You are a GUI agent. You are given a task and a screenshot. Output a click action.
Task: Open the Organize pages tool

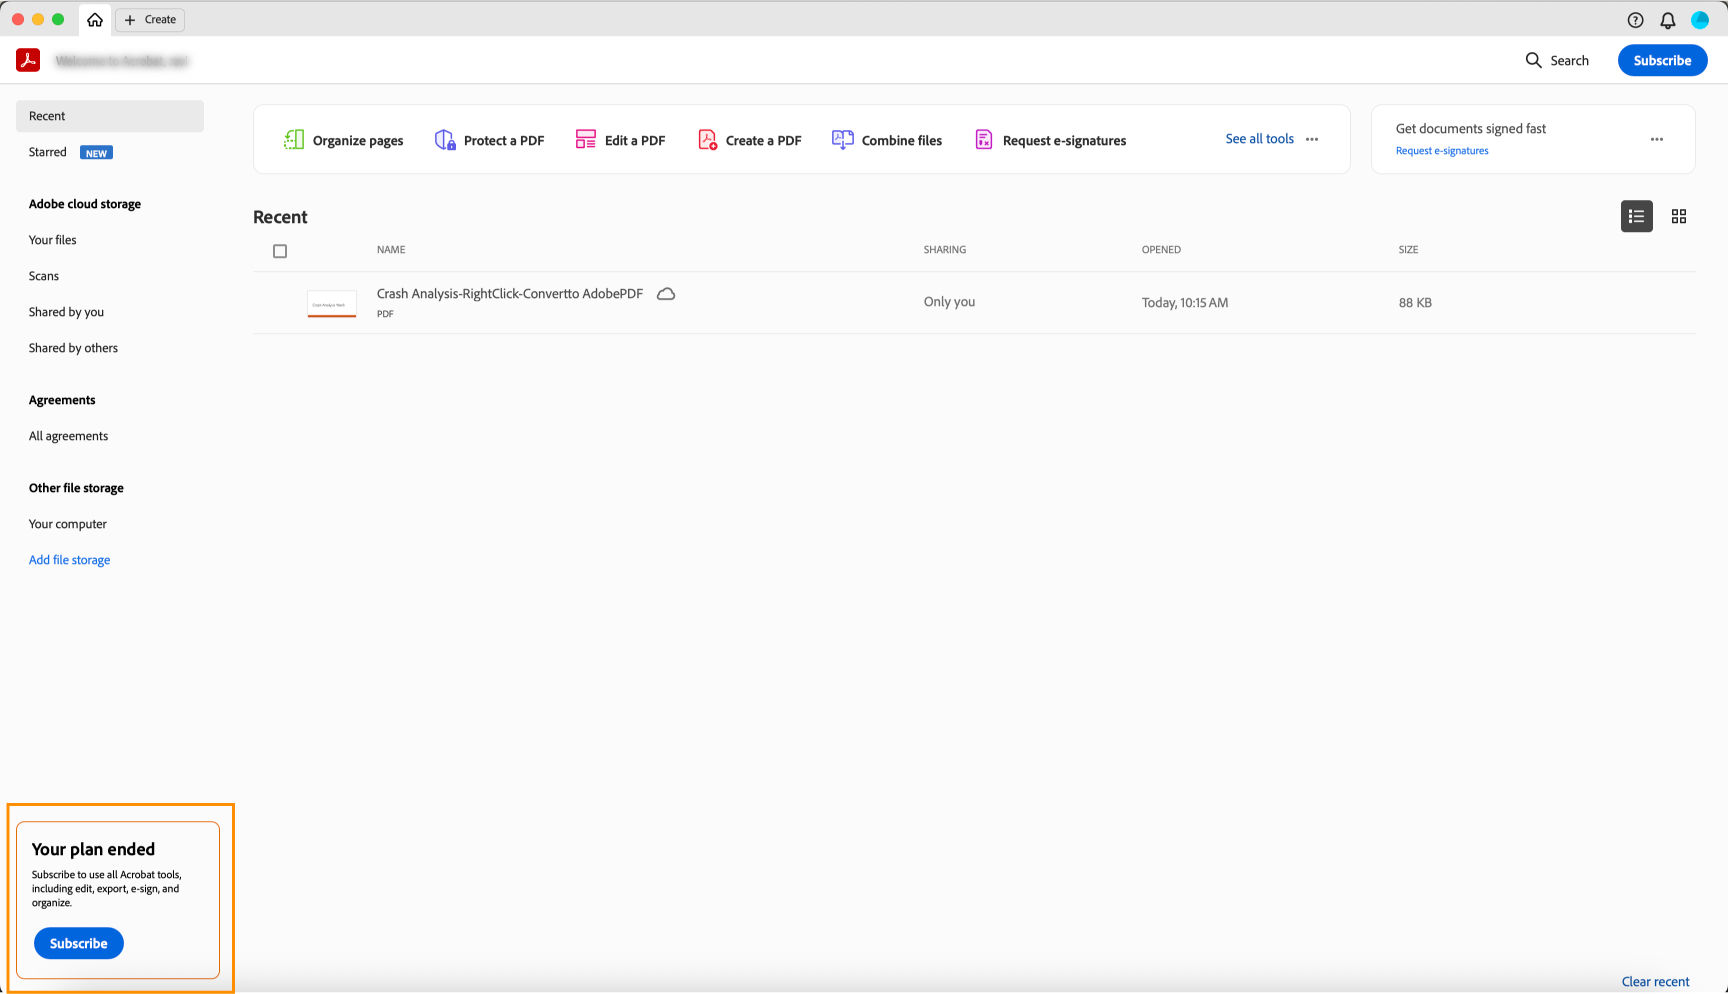pyautogui.click(x=341, y=140)
